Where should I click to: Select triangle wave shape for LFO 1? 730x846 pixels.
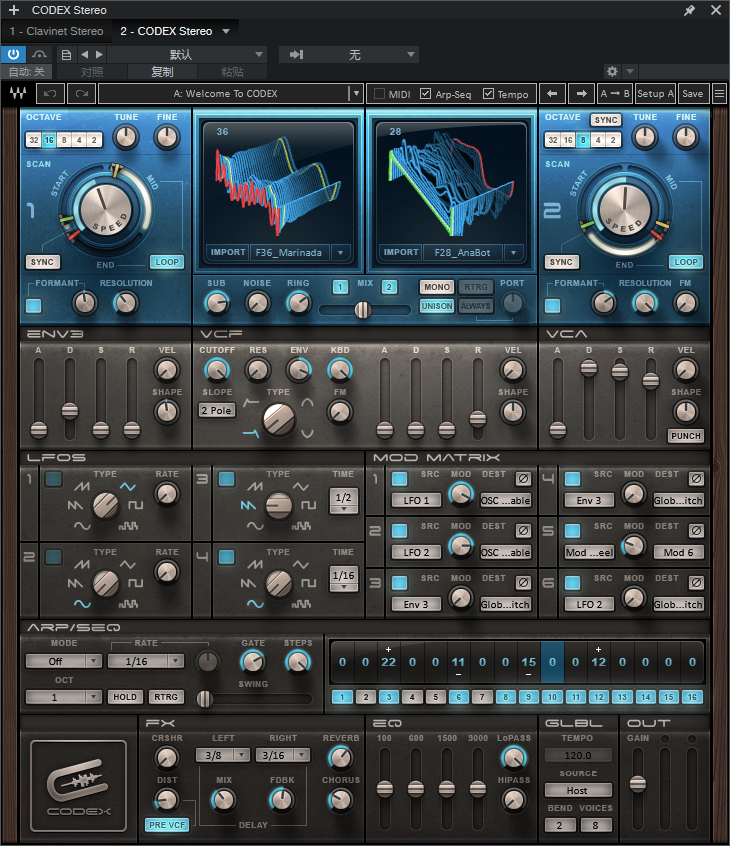pyautogui.click(x=128, y=487)
